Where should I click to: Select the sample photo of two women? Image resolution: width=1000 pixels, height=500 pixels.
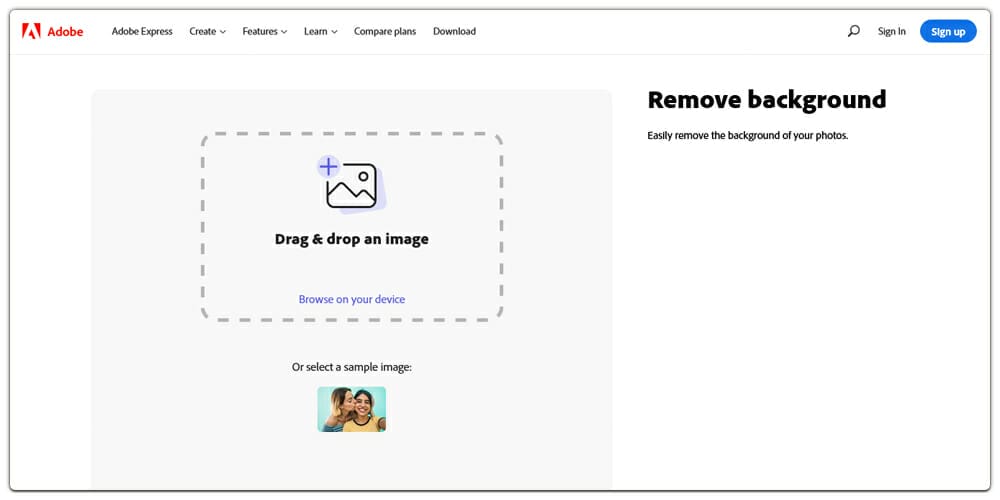(x=352, y=409)
